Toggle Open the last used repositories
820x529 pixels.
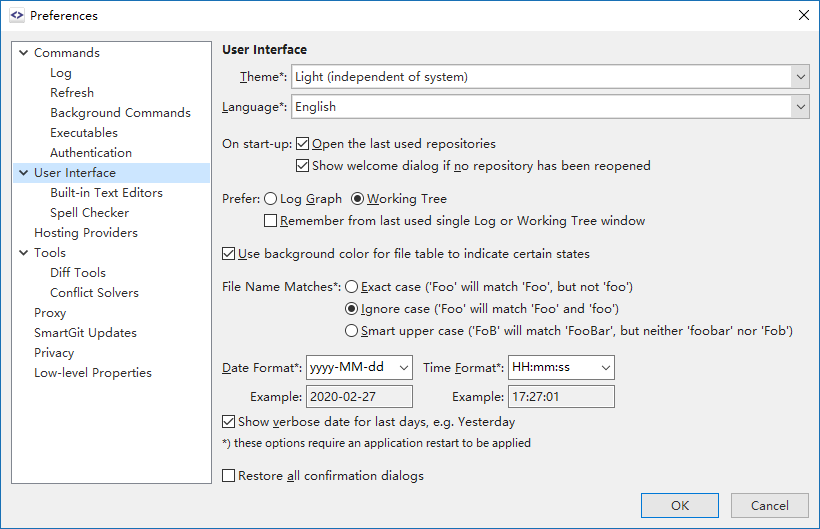(x=304, y=144)
